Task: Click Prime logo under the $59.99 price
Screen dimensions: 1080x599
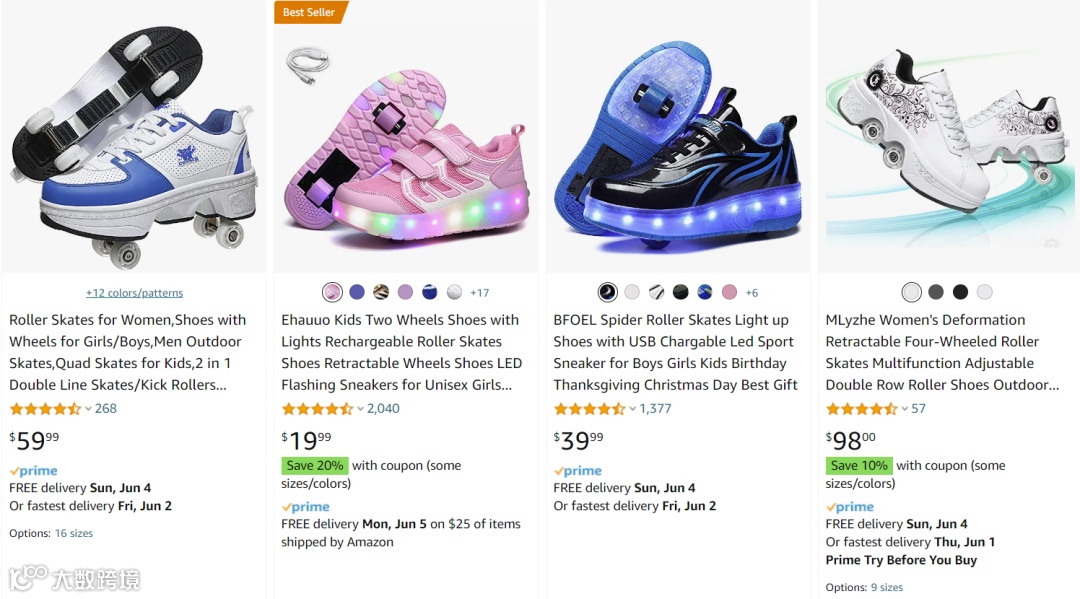Action: (x=34, y=471)
